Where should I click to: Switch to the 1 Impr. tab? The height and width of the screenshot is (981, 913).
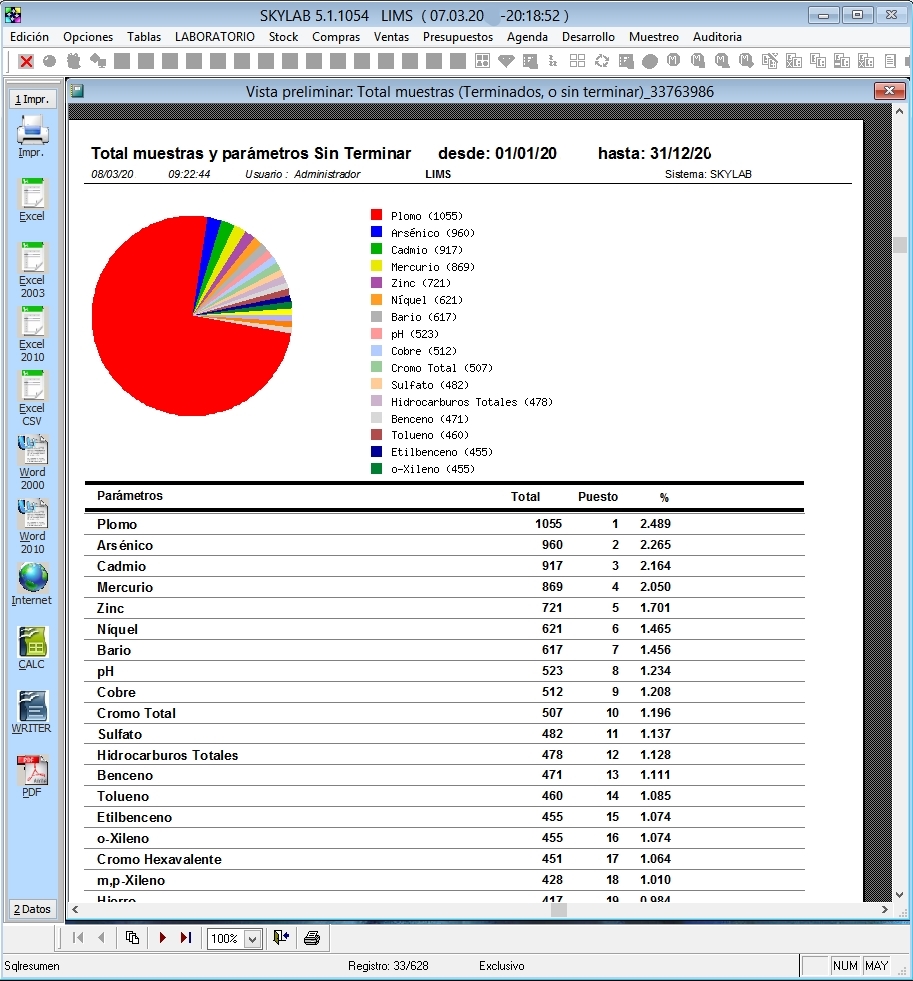(32, 99)
